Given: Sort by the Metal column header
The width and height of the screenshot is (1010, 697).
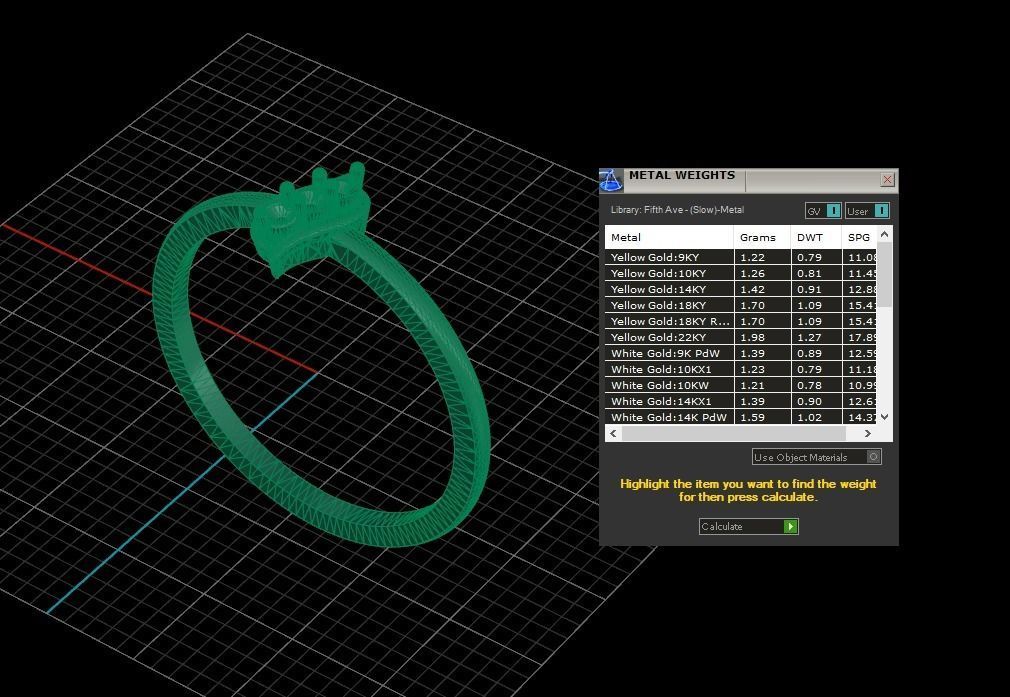Looking at the screenshot, I should click(669, 237).
